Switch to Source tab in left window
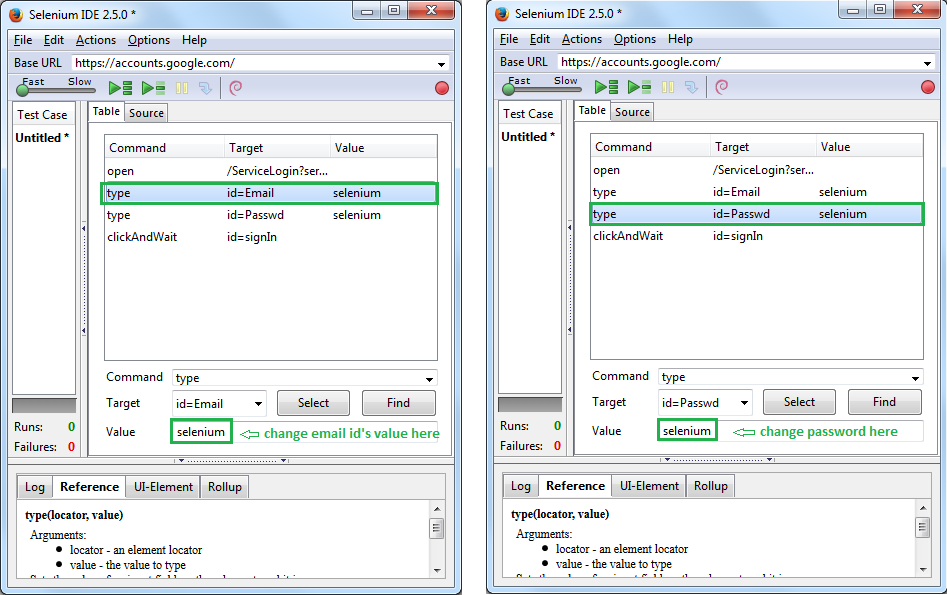This screenshot has height=595, width=947. click(146, 113)
